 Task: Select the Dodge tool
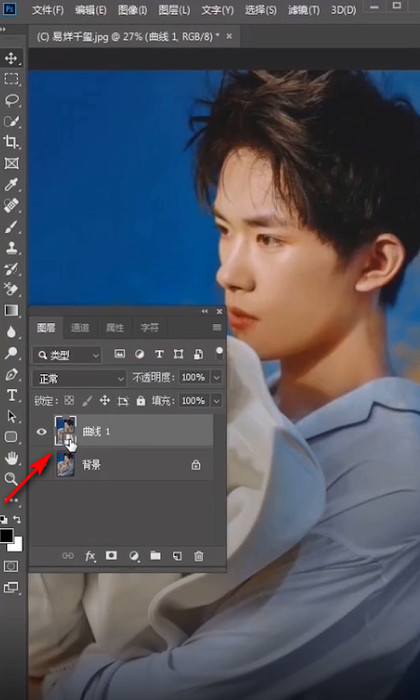(11, 353)
